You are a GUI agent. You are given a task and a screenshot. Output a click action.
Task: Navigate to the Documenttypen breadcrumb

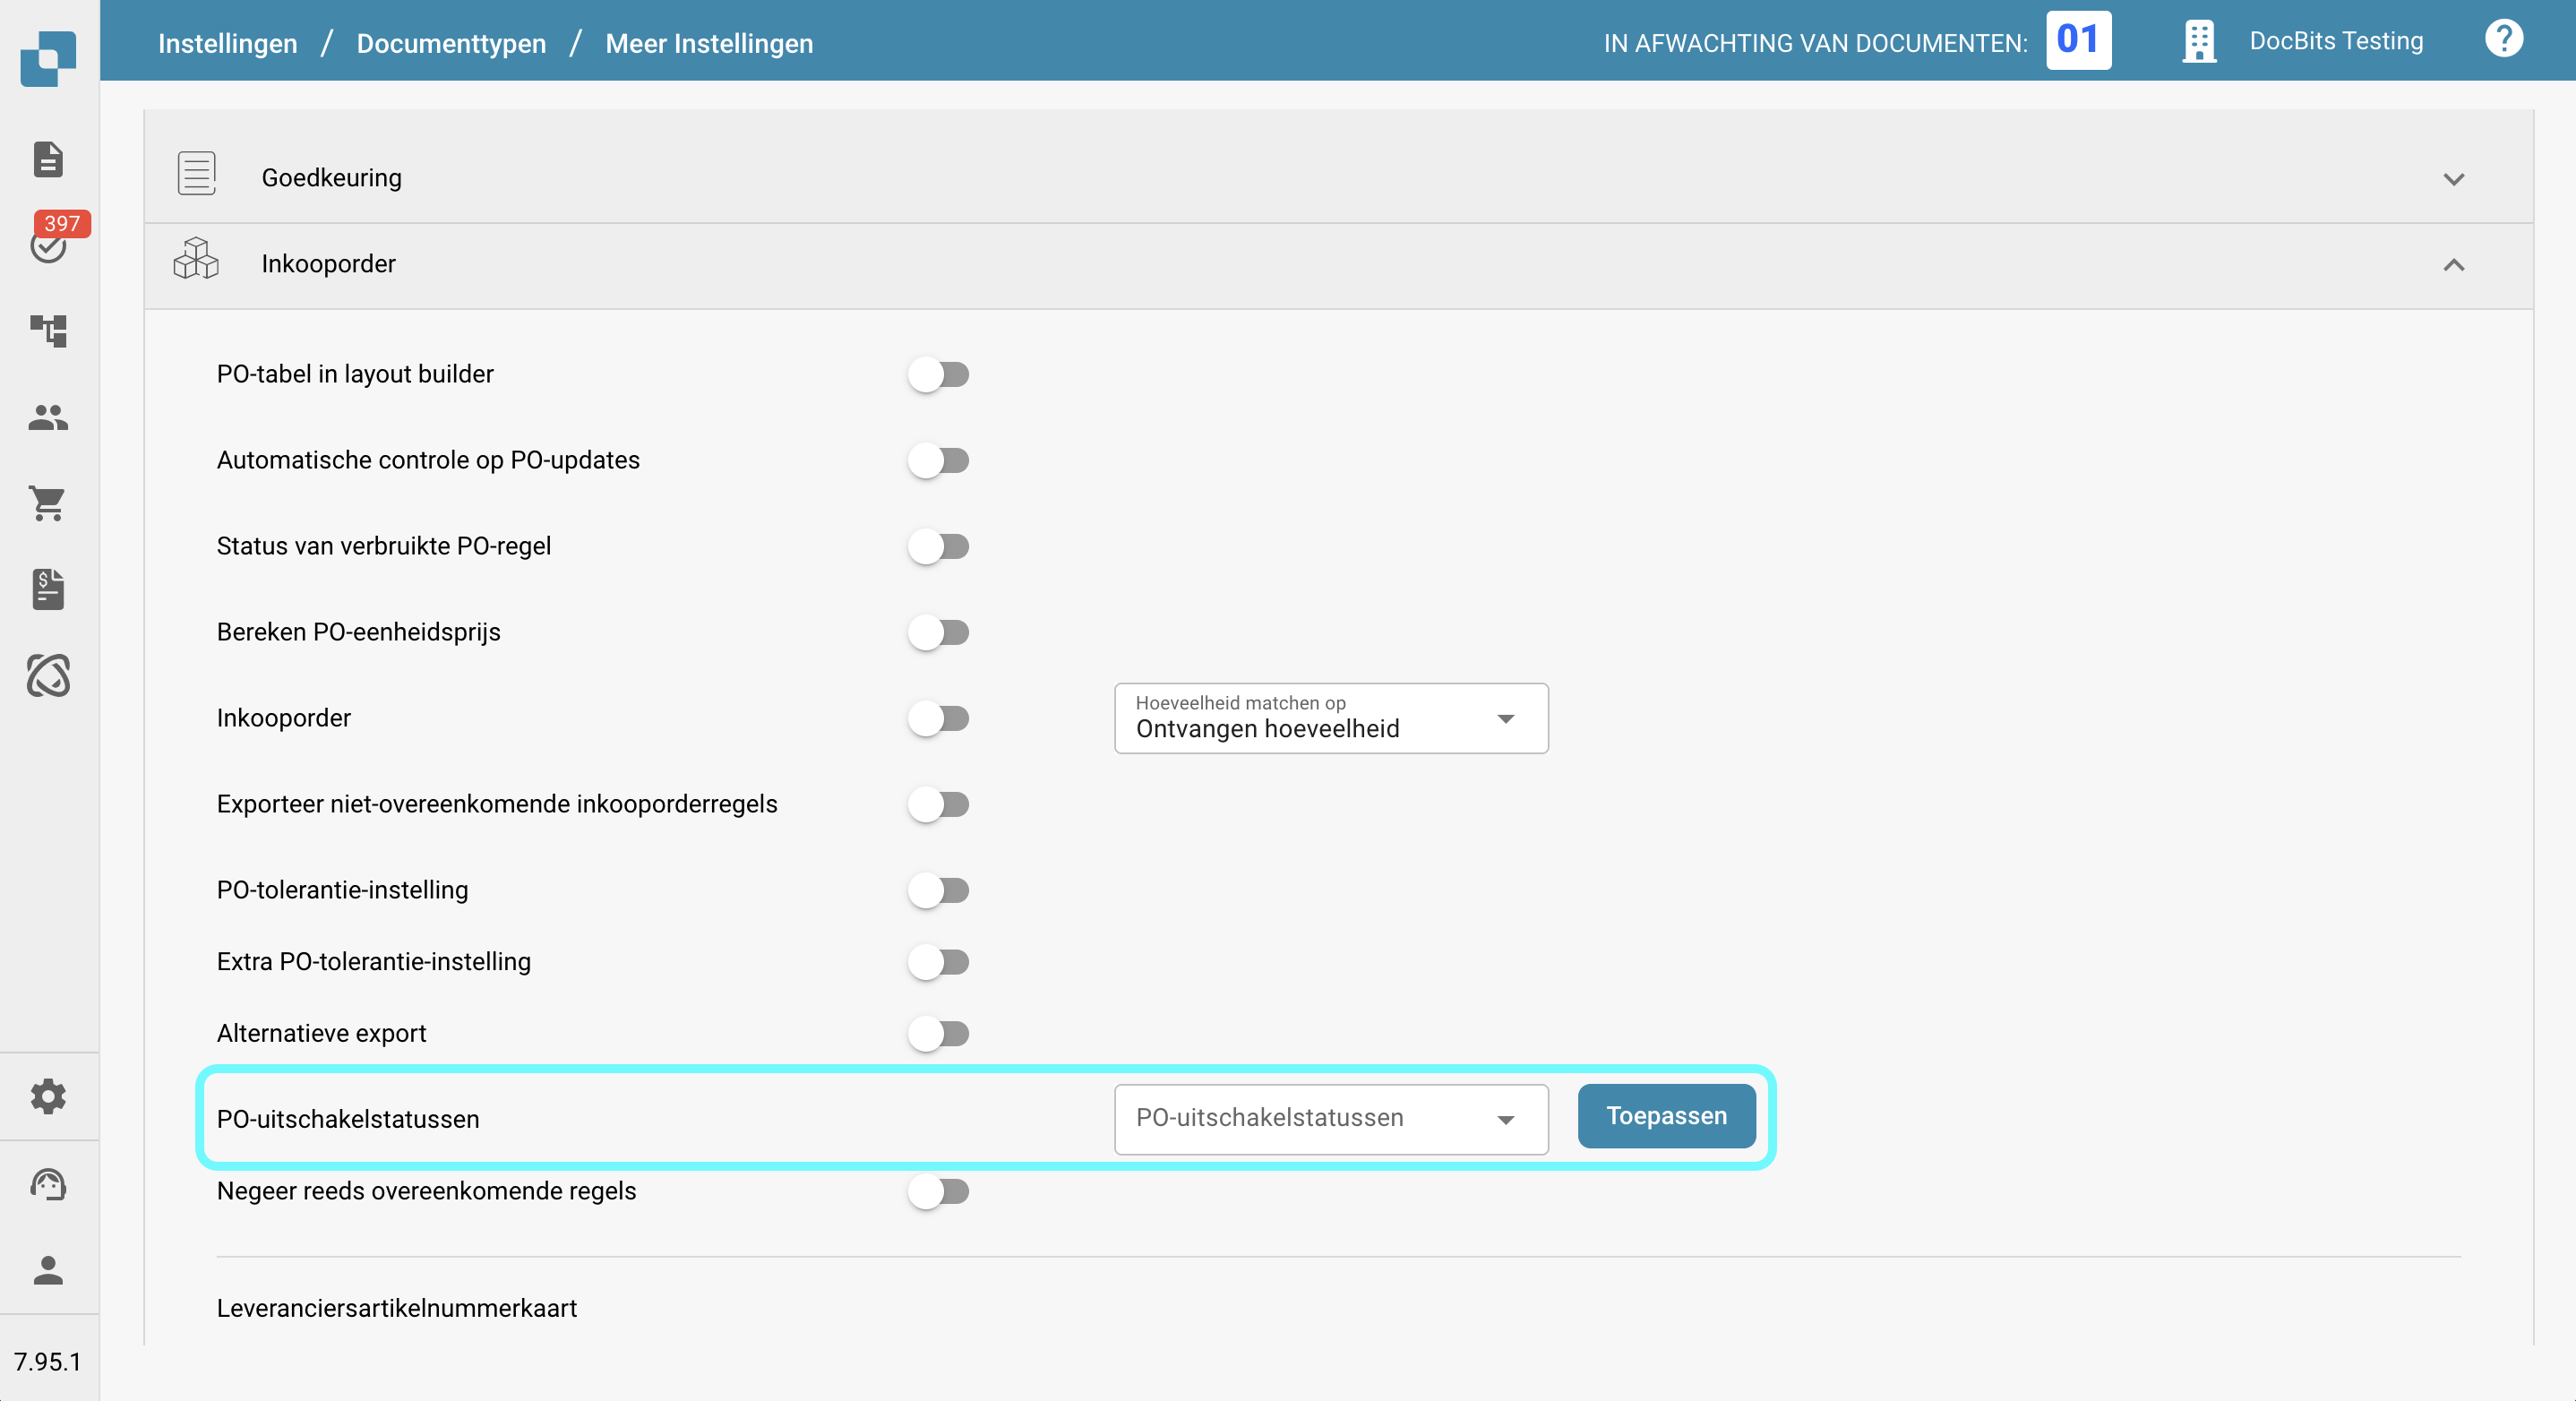451,43
